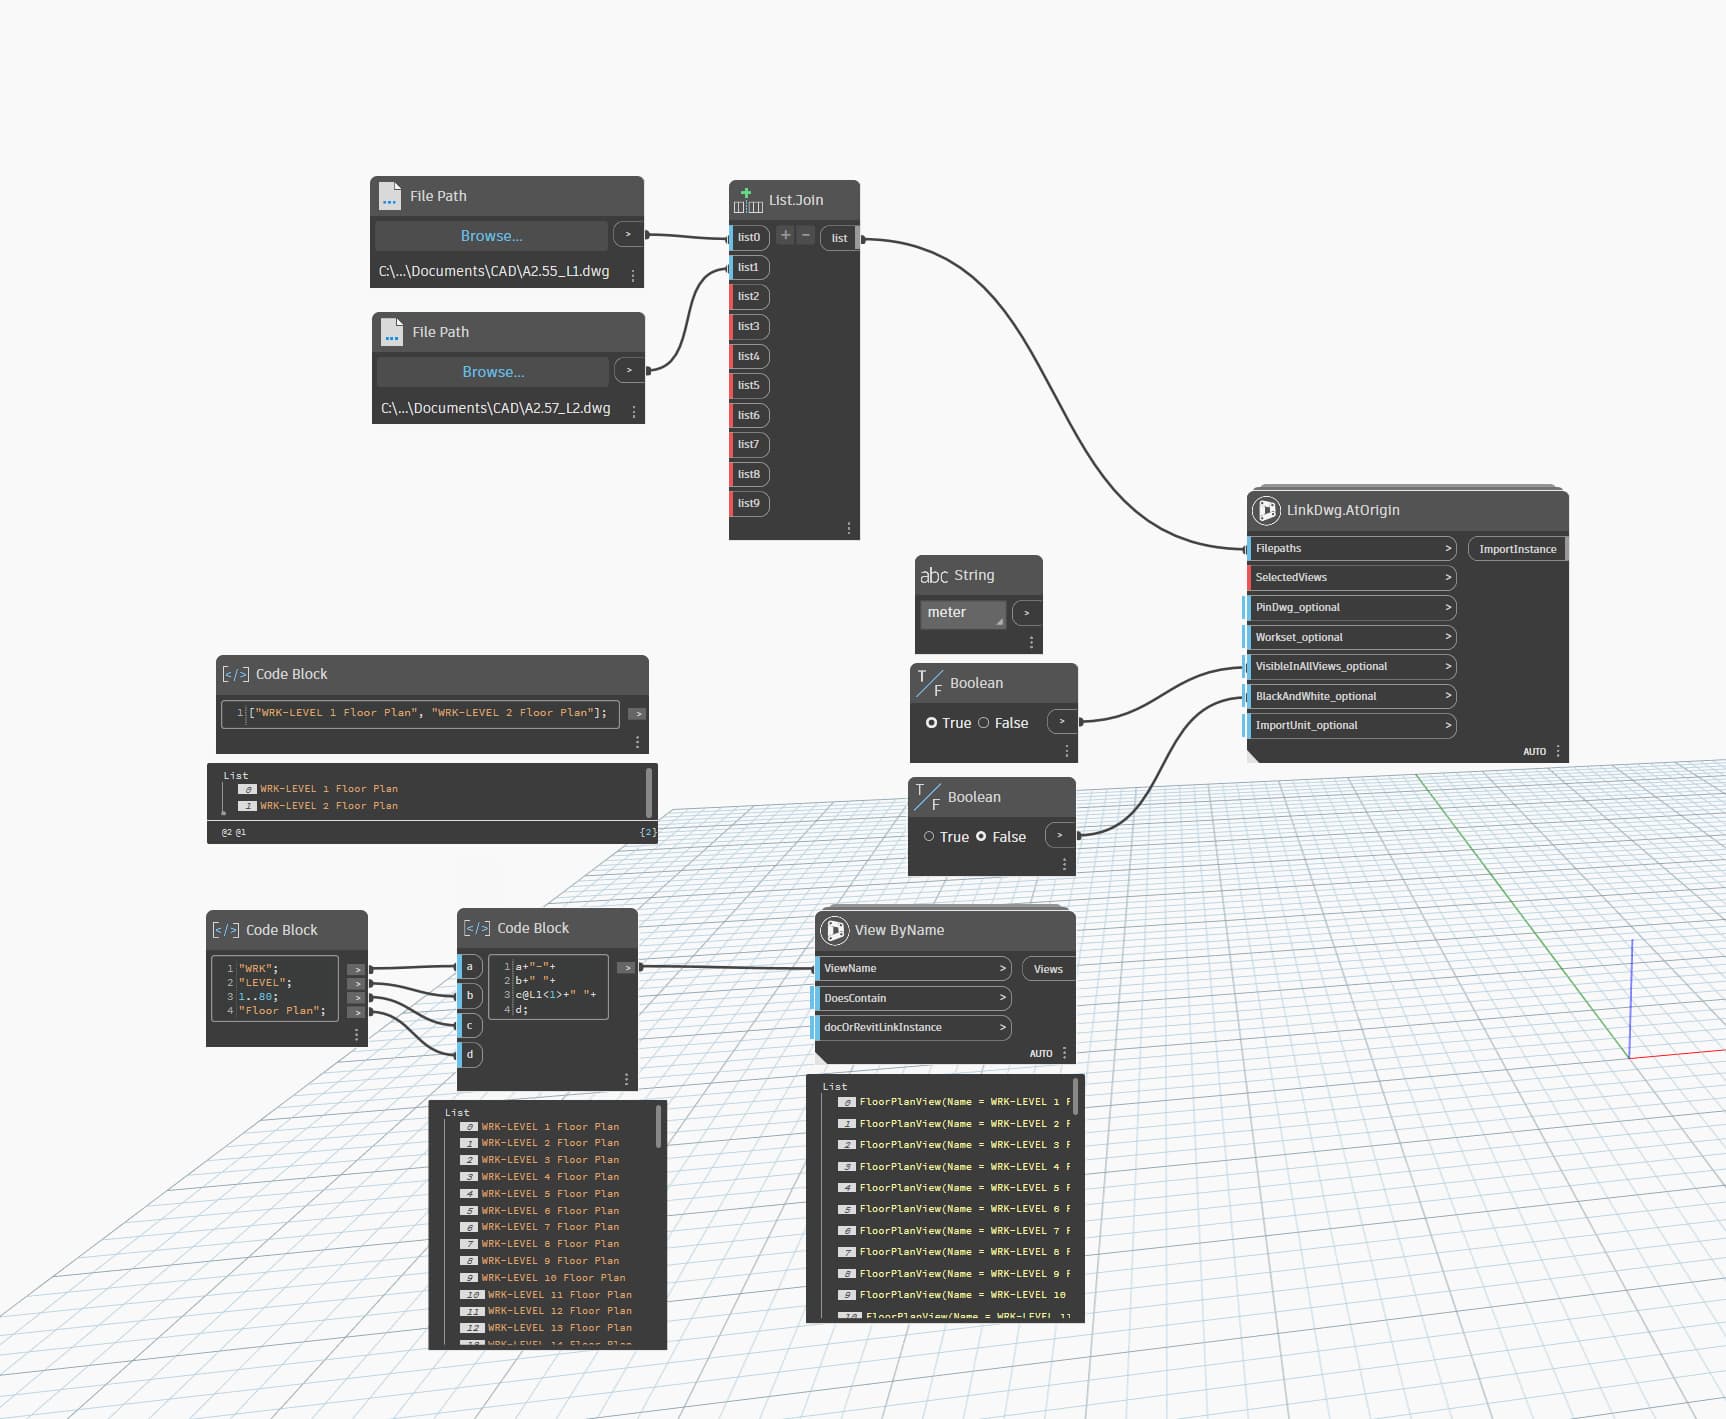Click the code line a+"-"+ in the Code Block
The image size is (1726, 1419).
(535, 967)
